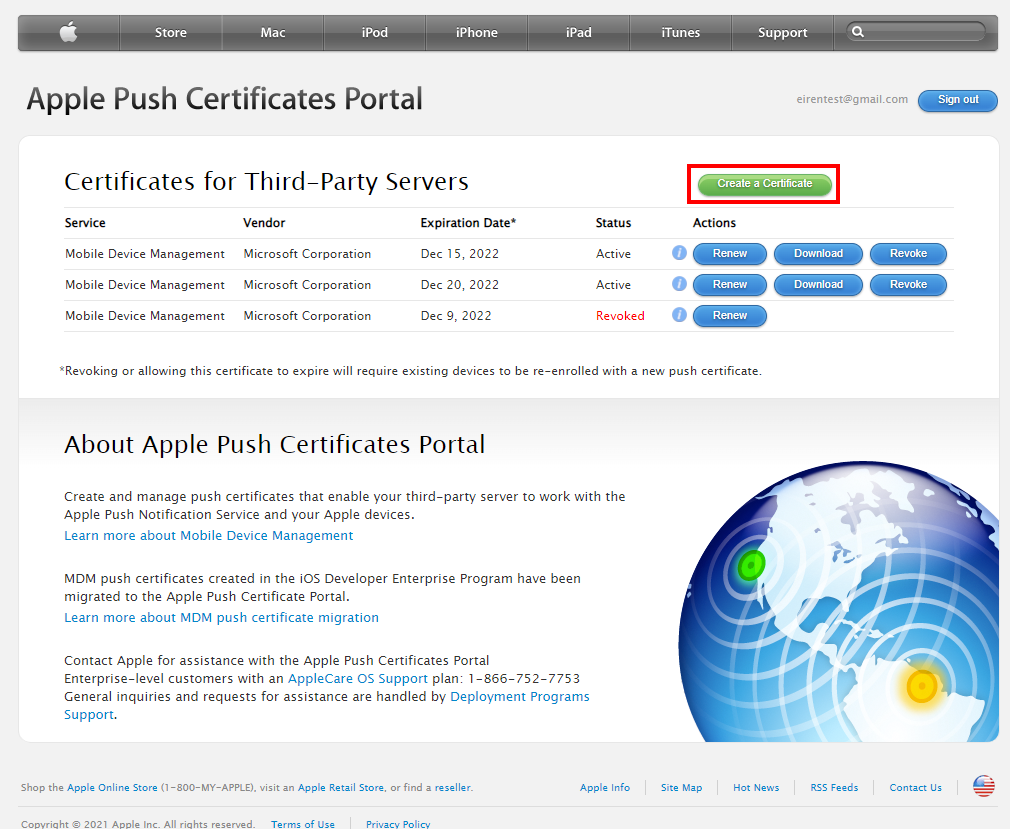The image size is (1010, 829).
Task: Click the eirentest@gmail.com account text
Action: pyautogui.click(x=852, y=99)
